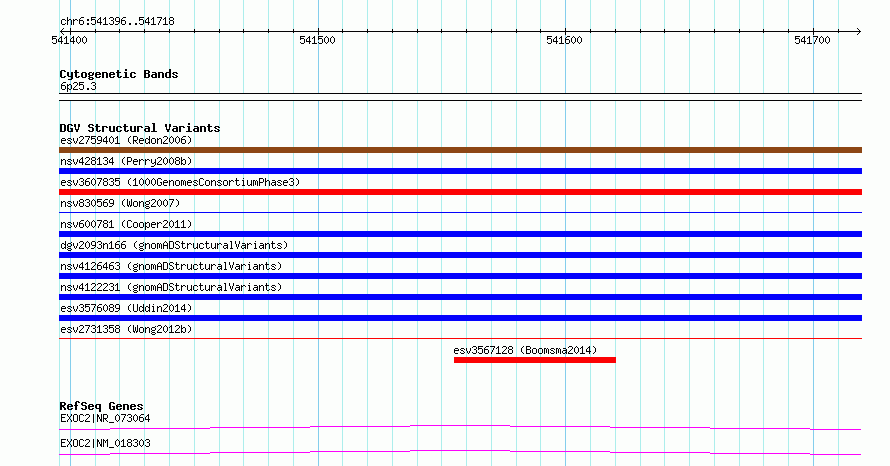Screen dimensions: 890x466
Task: Select the EXOC2|NR_073064 gene label
Action: click(x=105, y=419)
